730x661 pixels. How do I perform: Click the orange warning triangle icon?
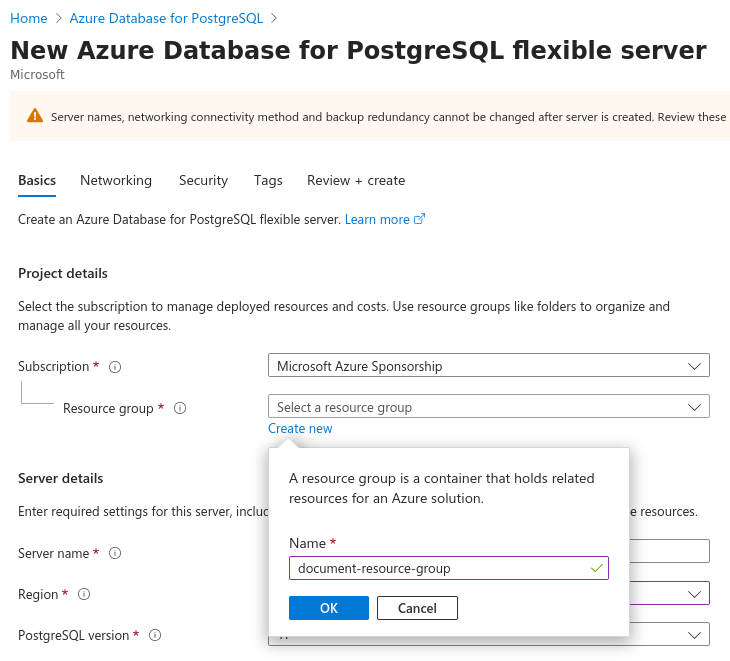(x=35, y=115)
